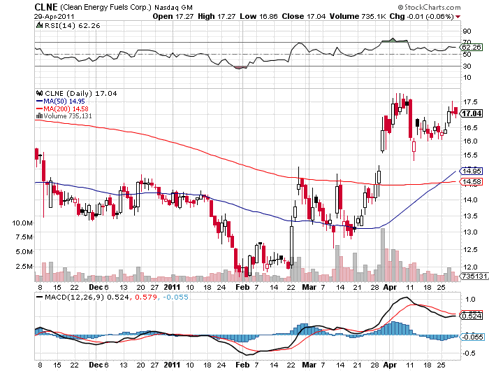Image resolution: width=489 pixels, height=371 pixels.
Task: Click the green 62.26 RSI value tag
Action: click(x=471, y=47)
